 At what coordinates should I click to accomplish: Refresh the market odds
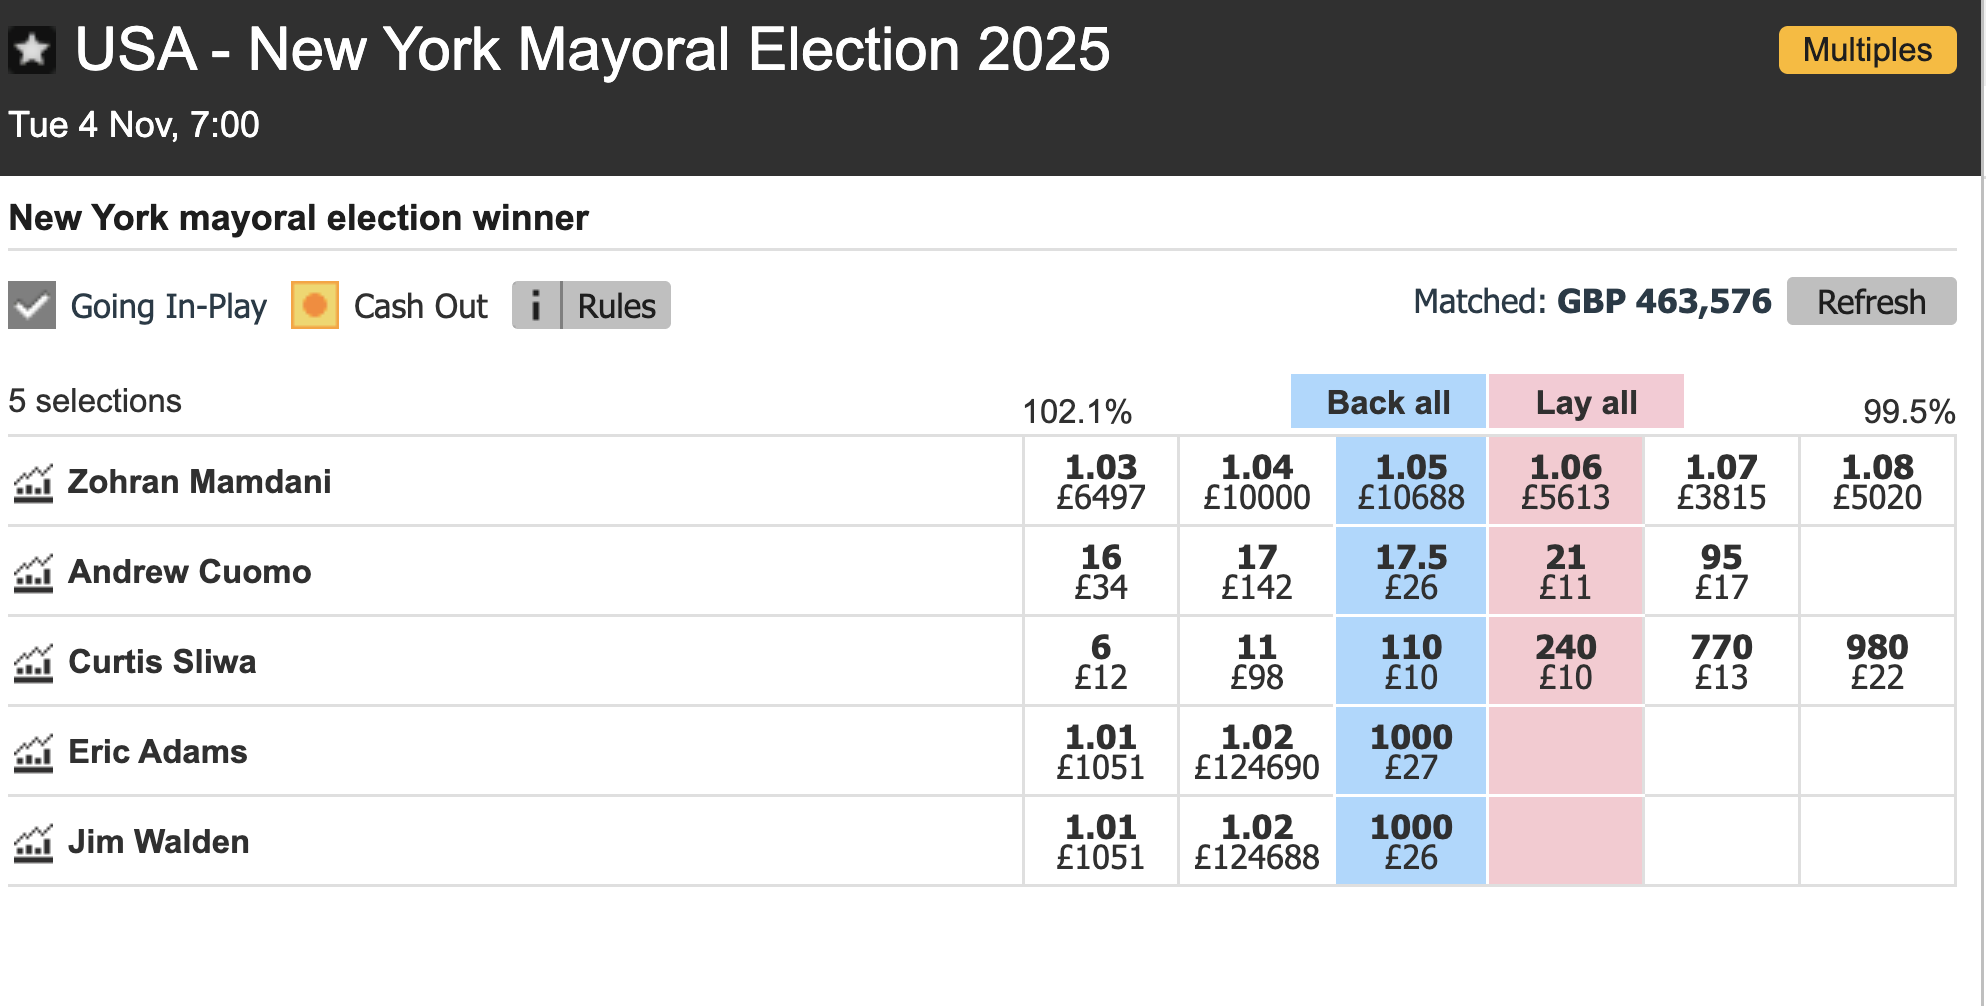1870,302
